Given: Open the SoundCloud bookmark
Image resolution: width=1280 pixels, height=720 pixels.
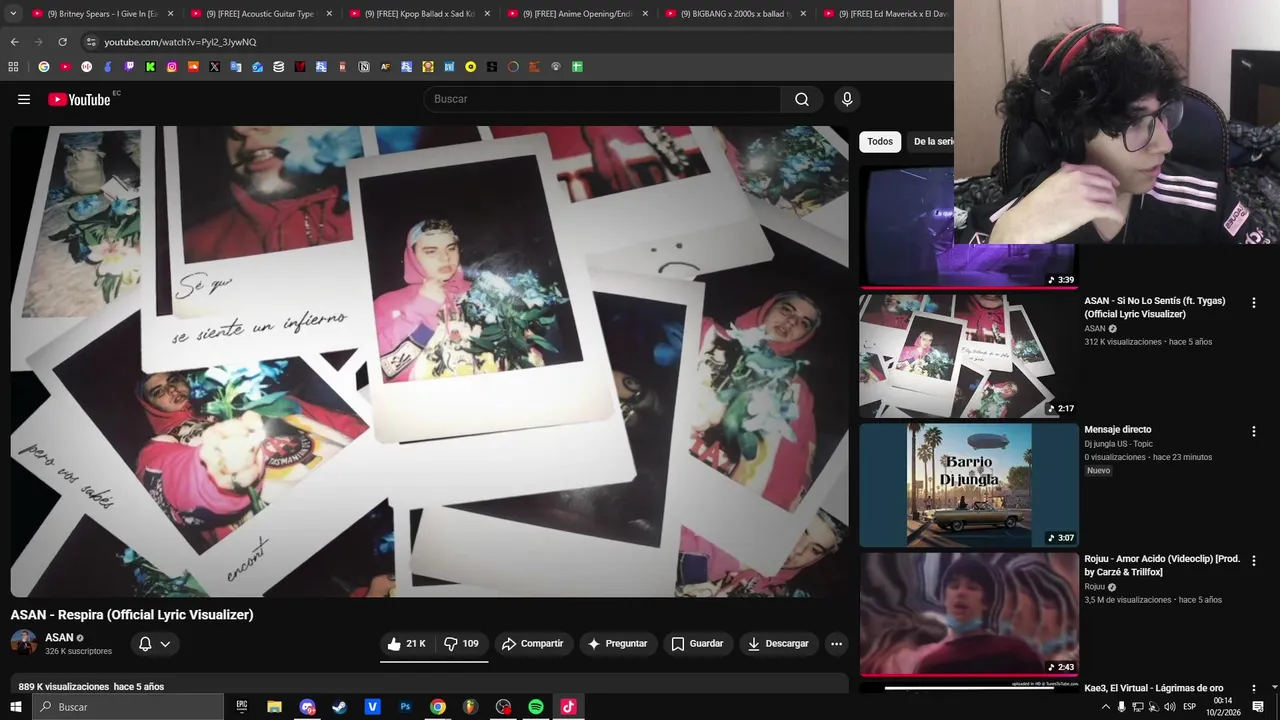Looking at the screenshot, I should tap(193, 67).
